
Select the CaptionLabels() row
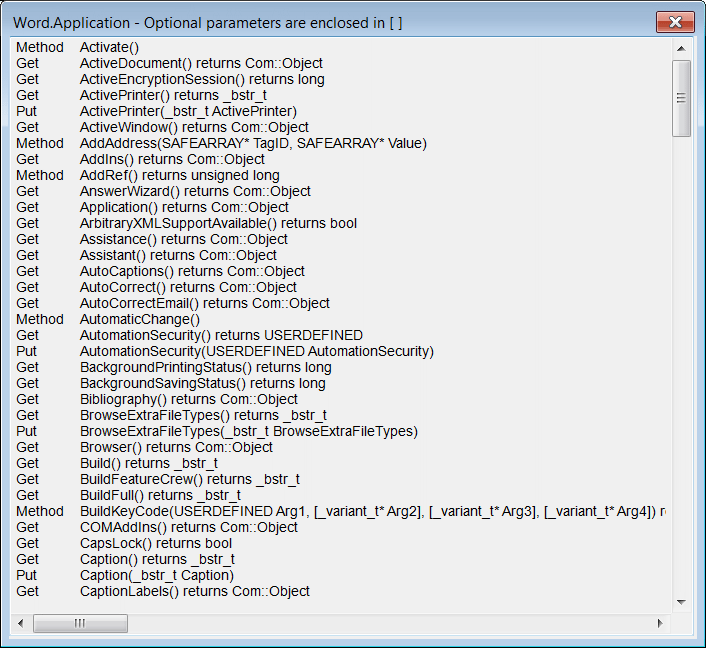coord(341,591)
